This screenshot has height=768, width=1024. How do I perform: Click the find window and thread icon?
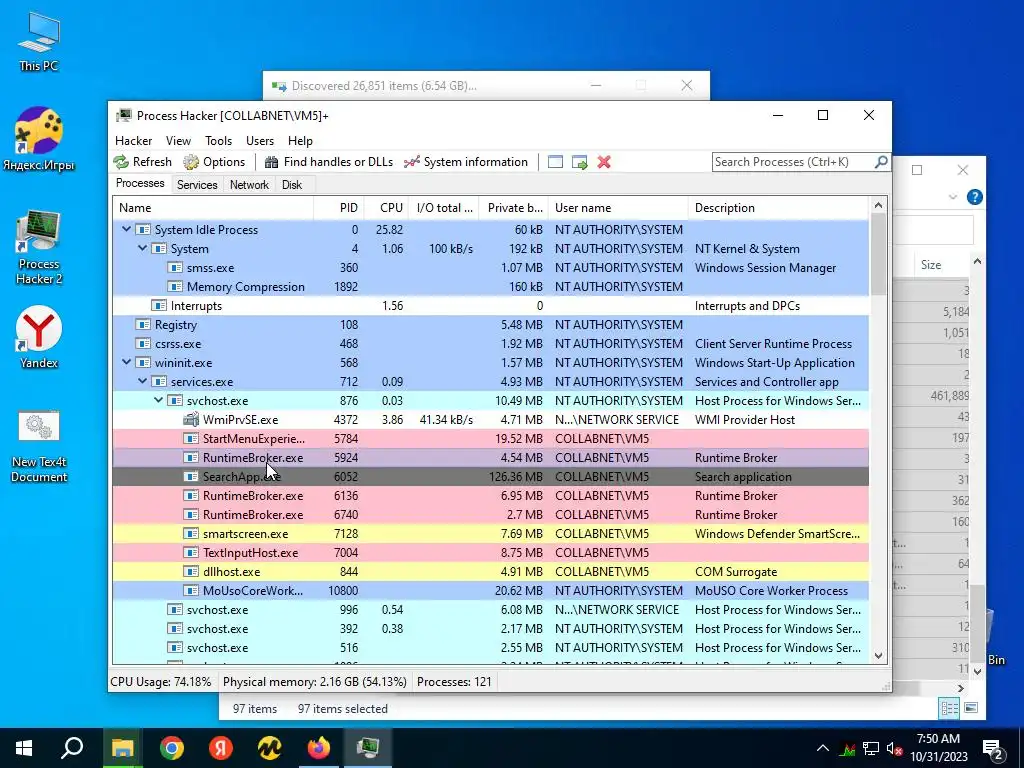pos(579,162)
